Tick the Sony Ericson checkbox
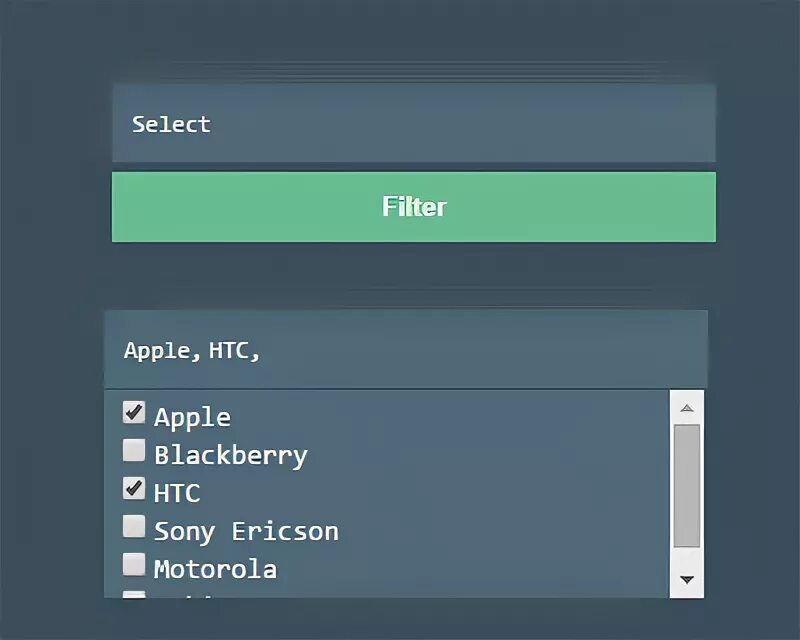This screenshot has width=800, height=640. pos(134,526)
